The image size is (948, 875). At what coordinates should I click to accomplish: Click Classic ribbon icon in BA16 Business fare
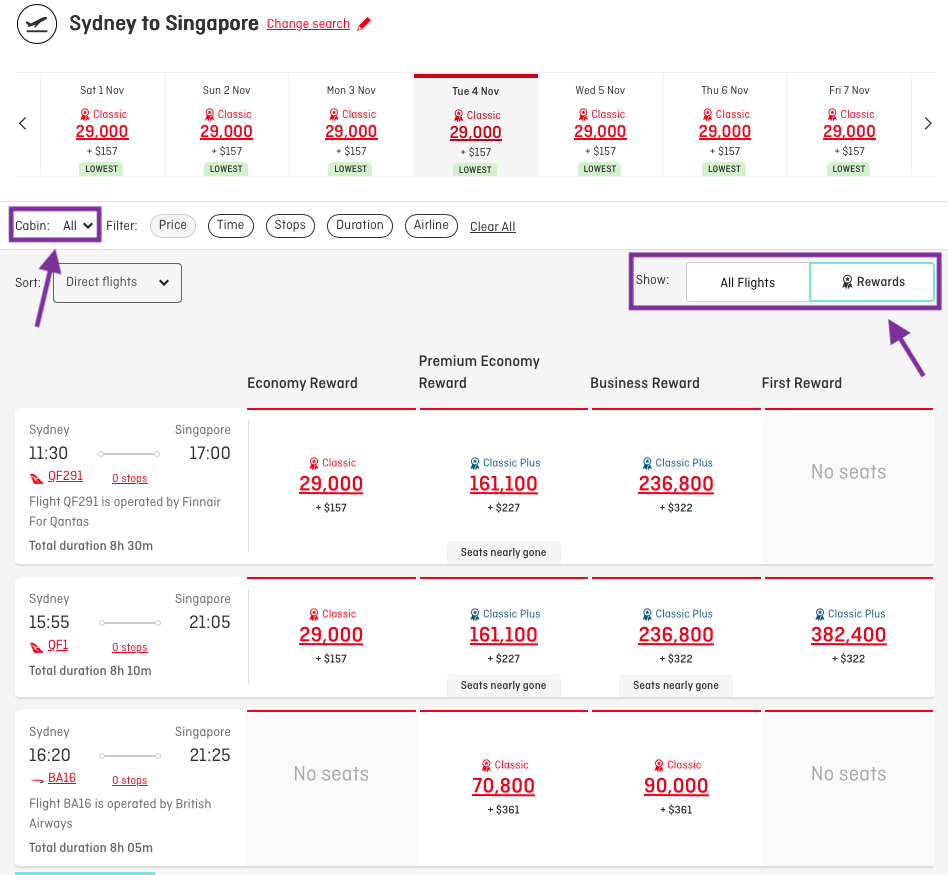tap(659, 766)
